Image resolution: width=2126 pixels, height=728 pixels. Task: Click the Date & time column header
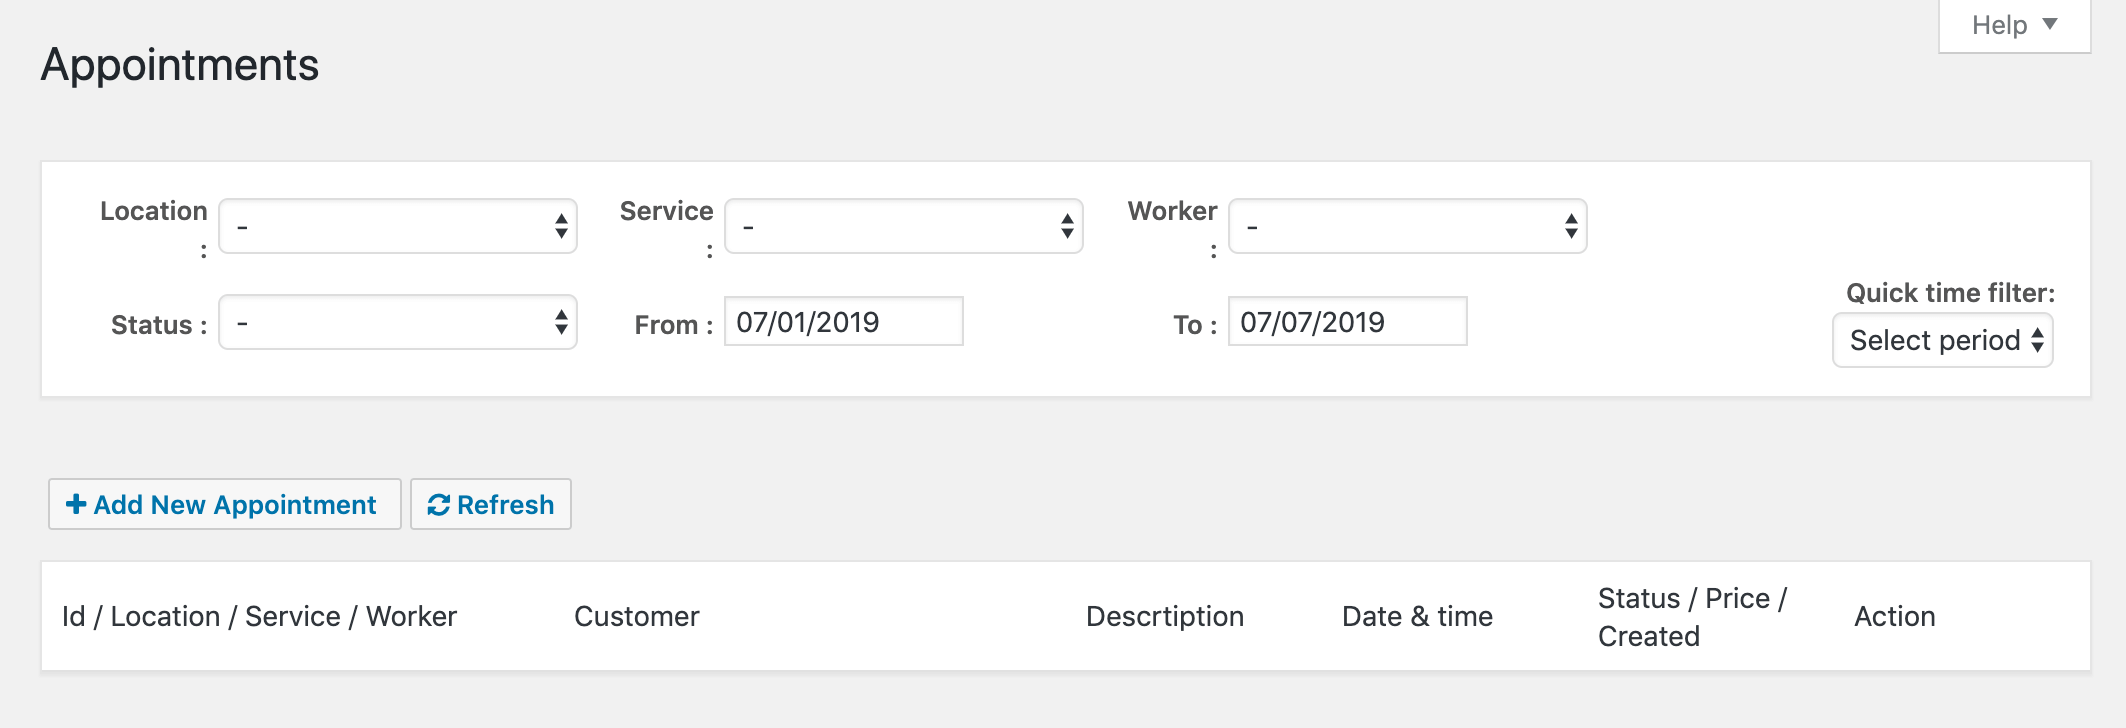[x=1417, y=616]
